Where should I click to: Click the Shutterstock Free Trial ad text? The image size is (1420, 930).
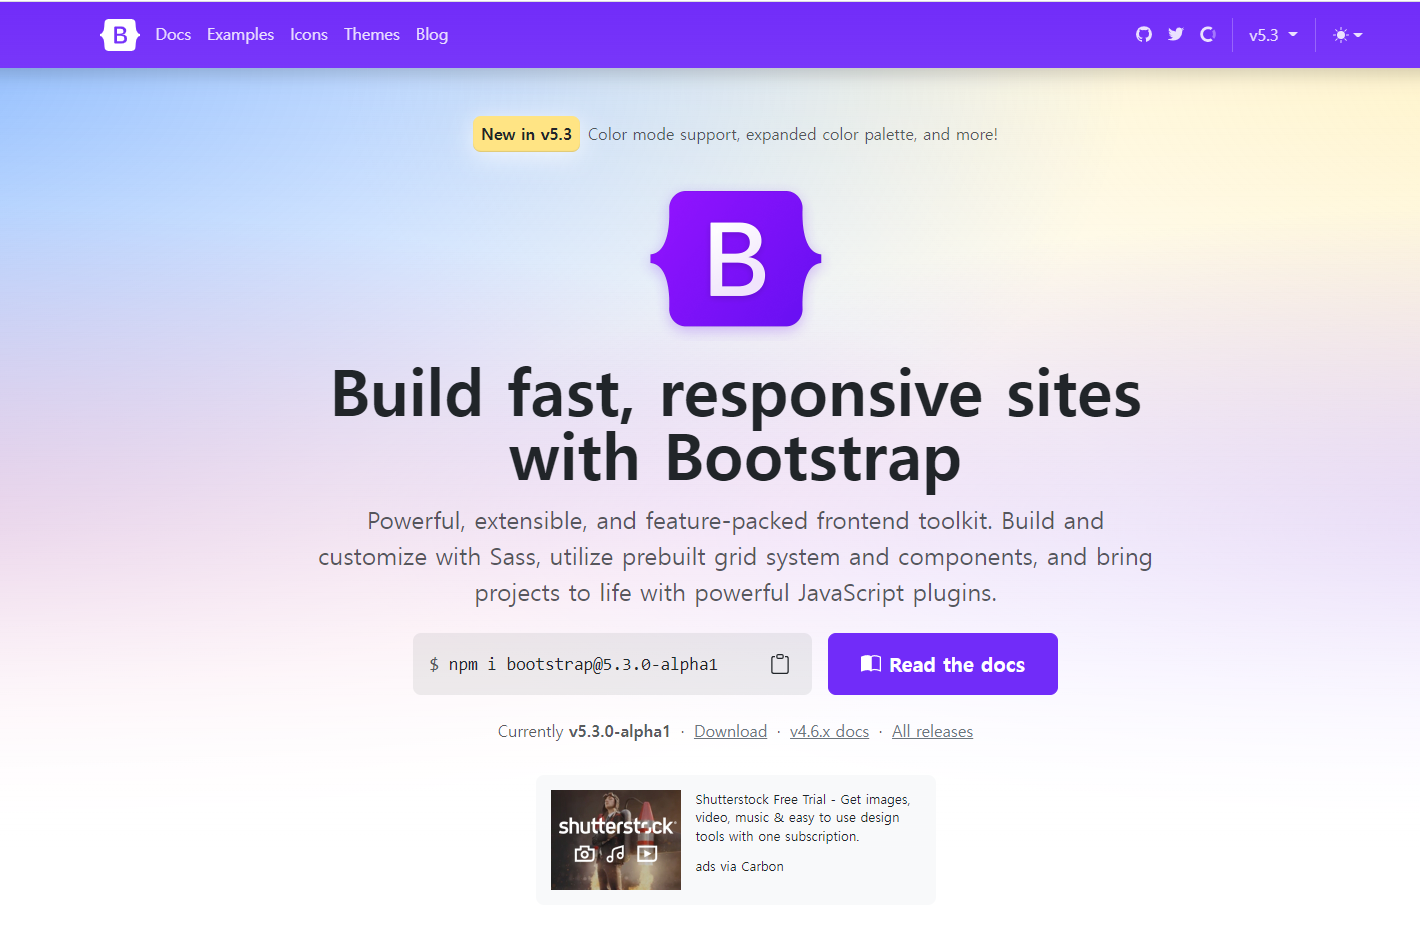tap(803, 818)
